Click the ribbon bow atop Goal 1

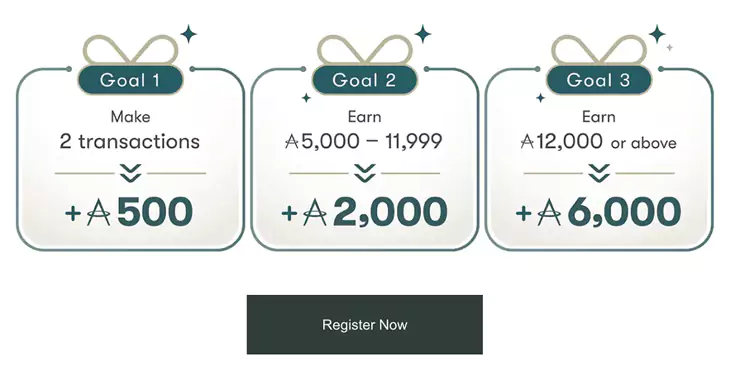point(131,49)
